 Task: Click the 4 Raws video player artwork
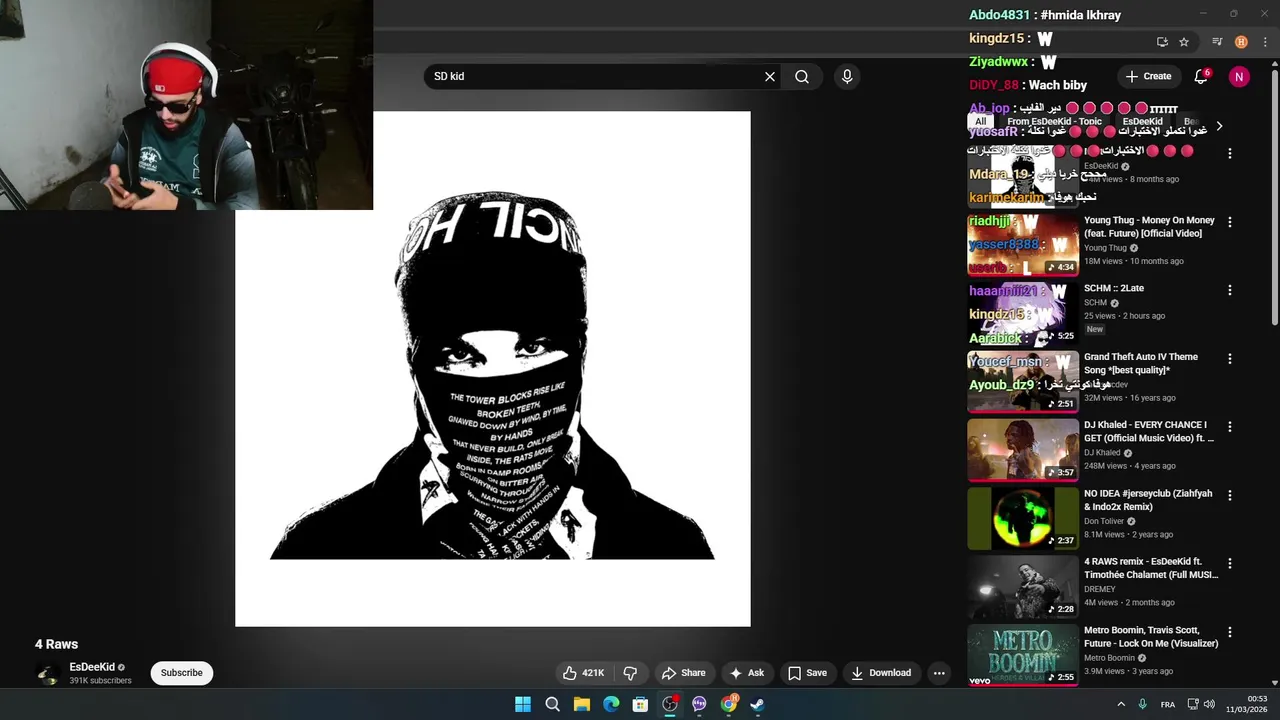pyautogui.click(x=493, y=369)
